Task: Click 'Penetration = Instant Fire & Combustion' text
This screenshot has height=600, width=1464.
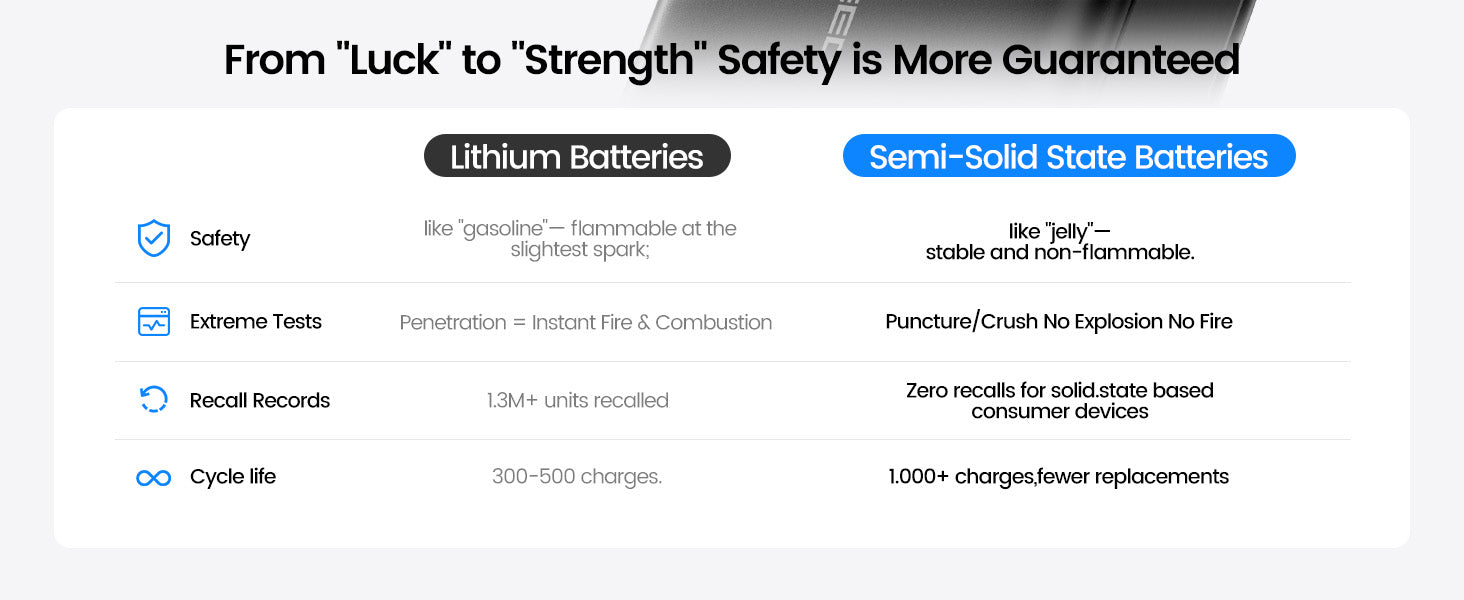Action: [x=586, y=323]
